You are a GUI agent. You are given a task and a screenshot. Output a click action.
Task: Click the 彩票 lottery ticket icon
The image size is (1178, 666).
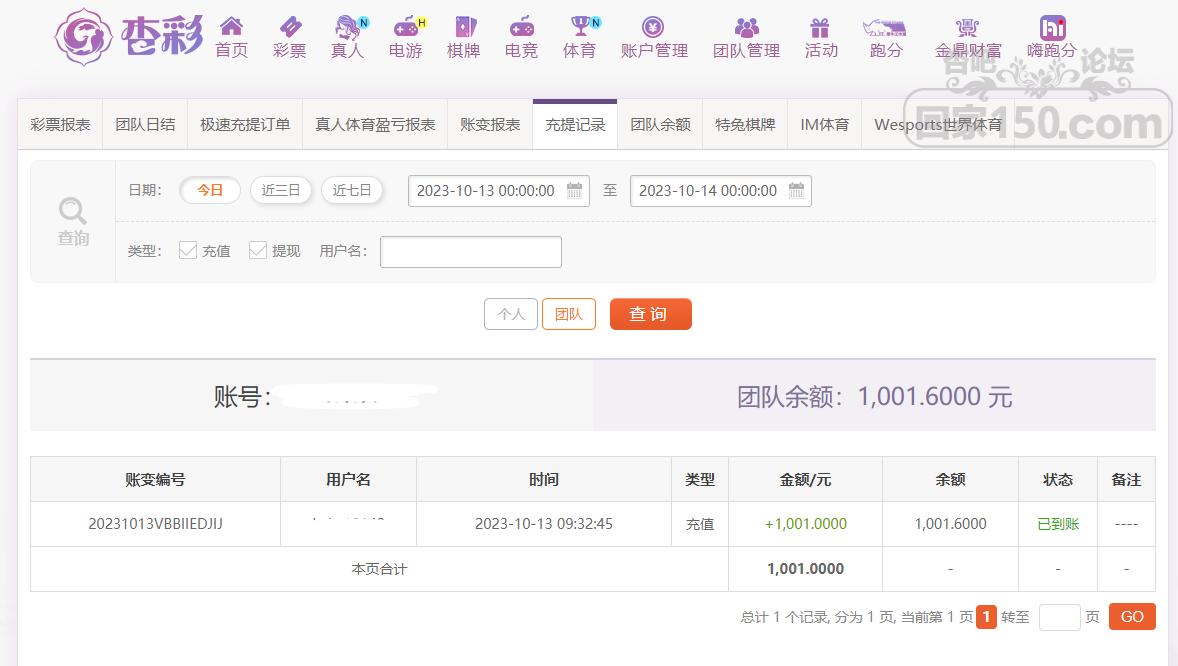point(289,26)
